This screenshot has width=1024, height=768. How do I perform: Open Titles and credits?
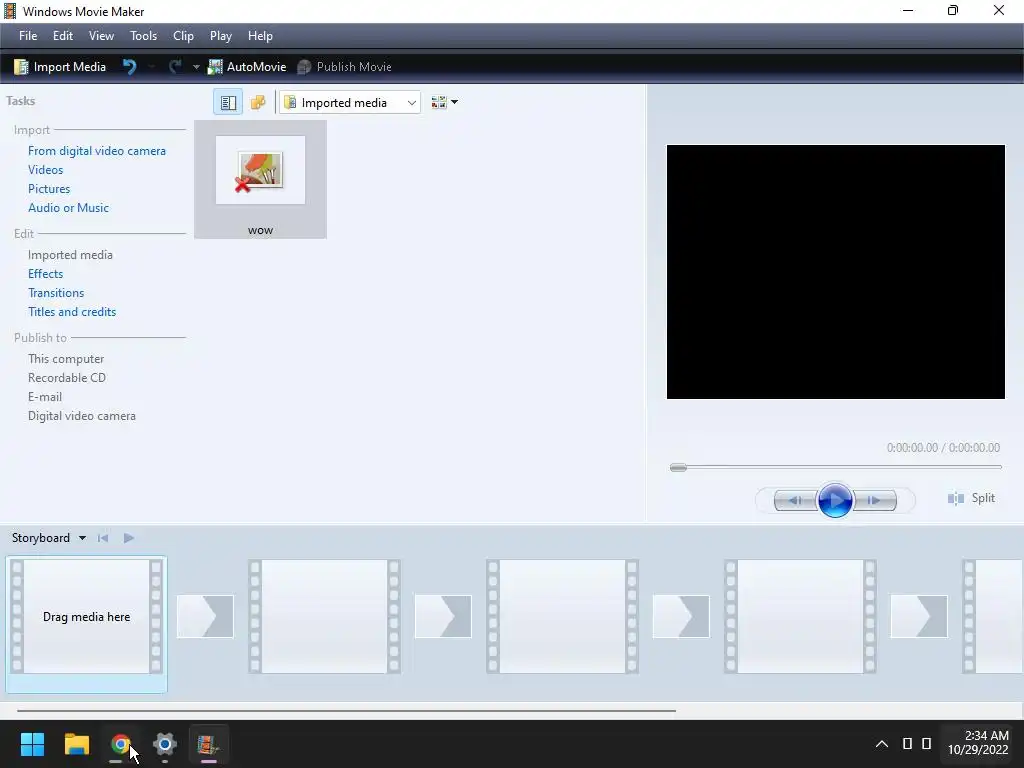(72, 312)
